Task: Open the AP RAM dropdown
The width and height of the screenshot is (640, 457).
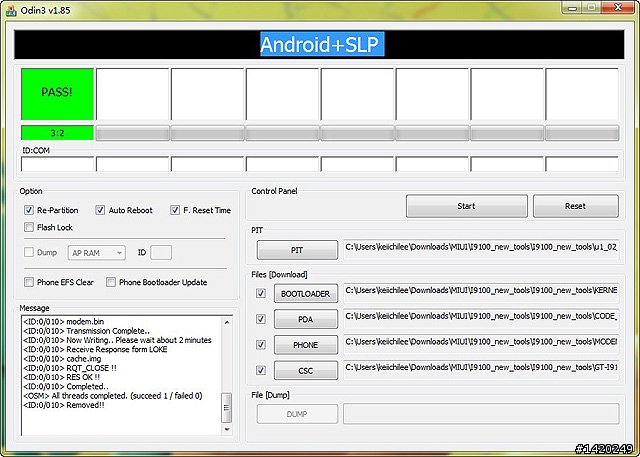Action: coord(97,254)
